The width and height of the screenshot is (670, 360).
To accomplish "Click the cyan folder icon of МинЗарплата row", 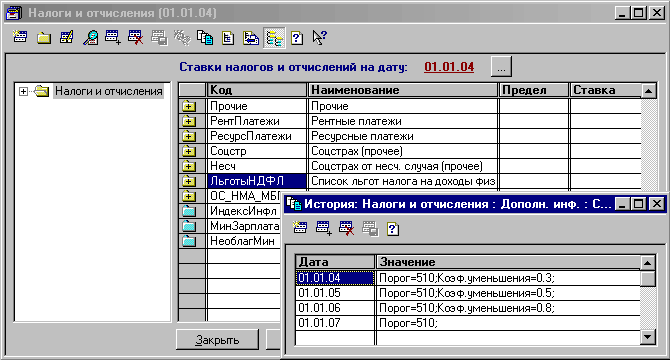I will [188, 225].
